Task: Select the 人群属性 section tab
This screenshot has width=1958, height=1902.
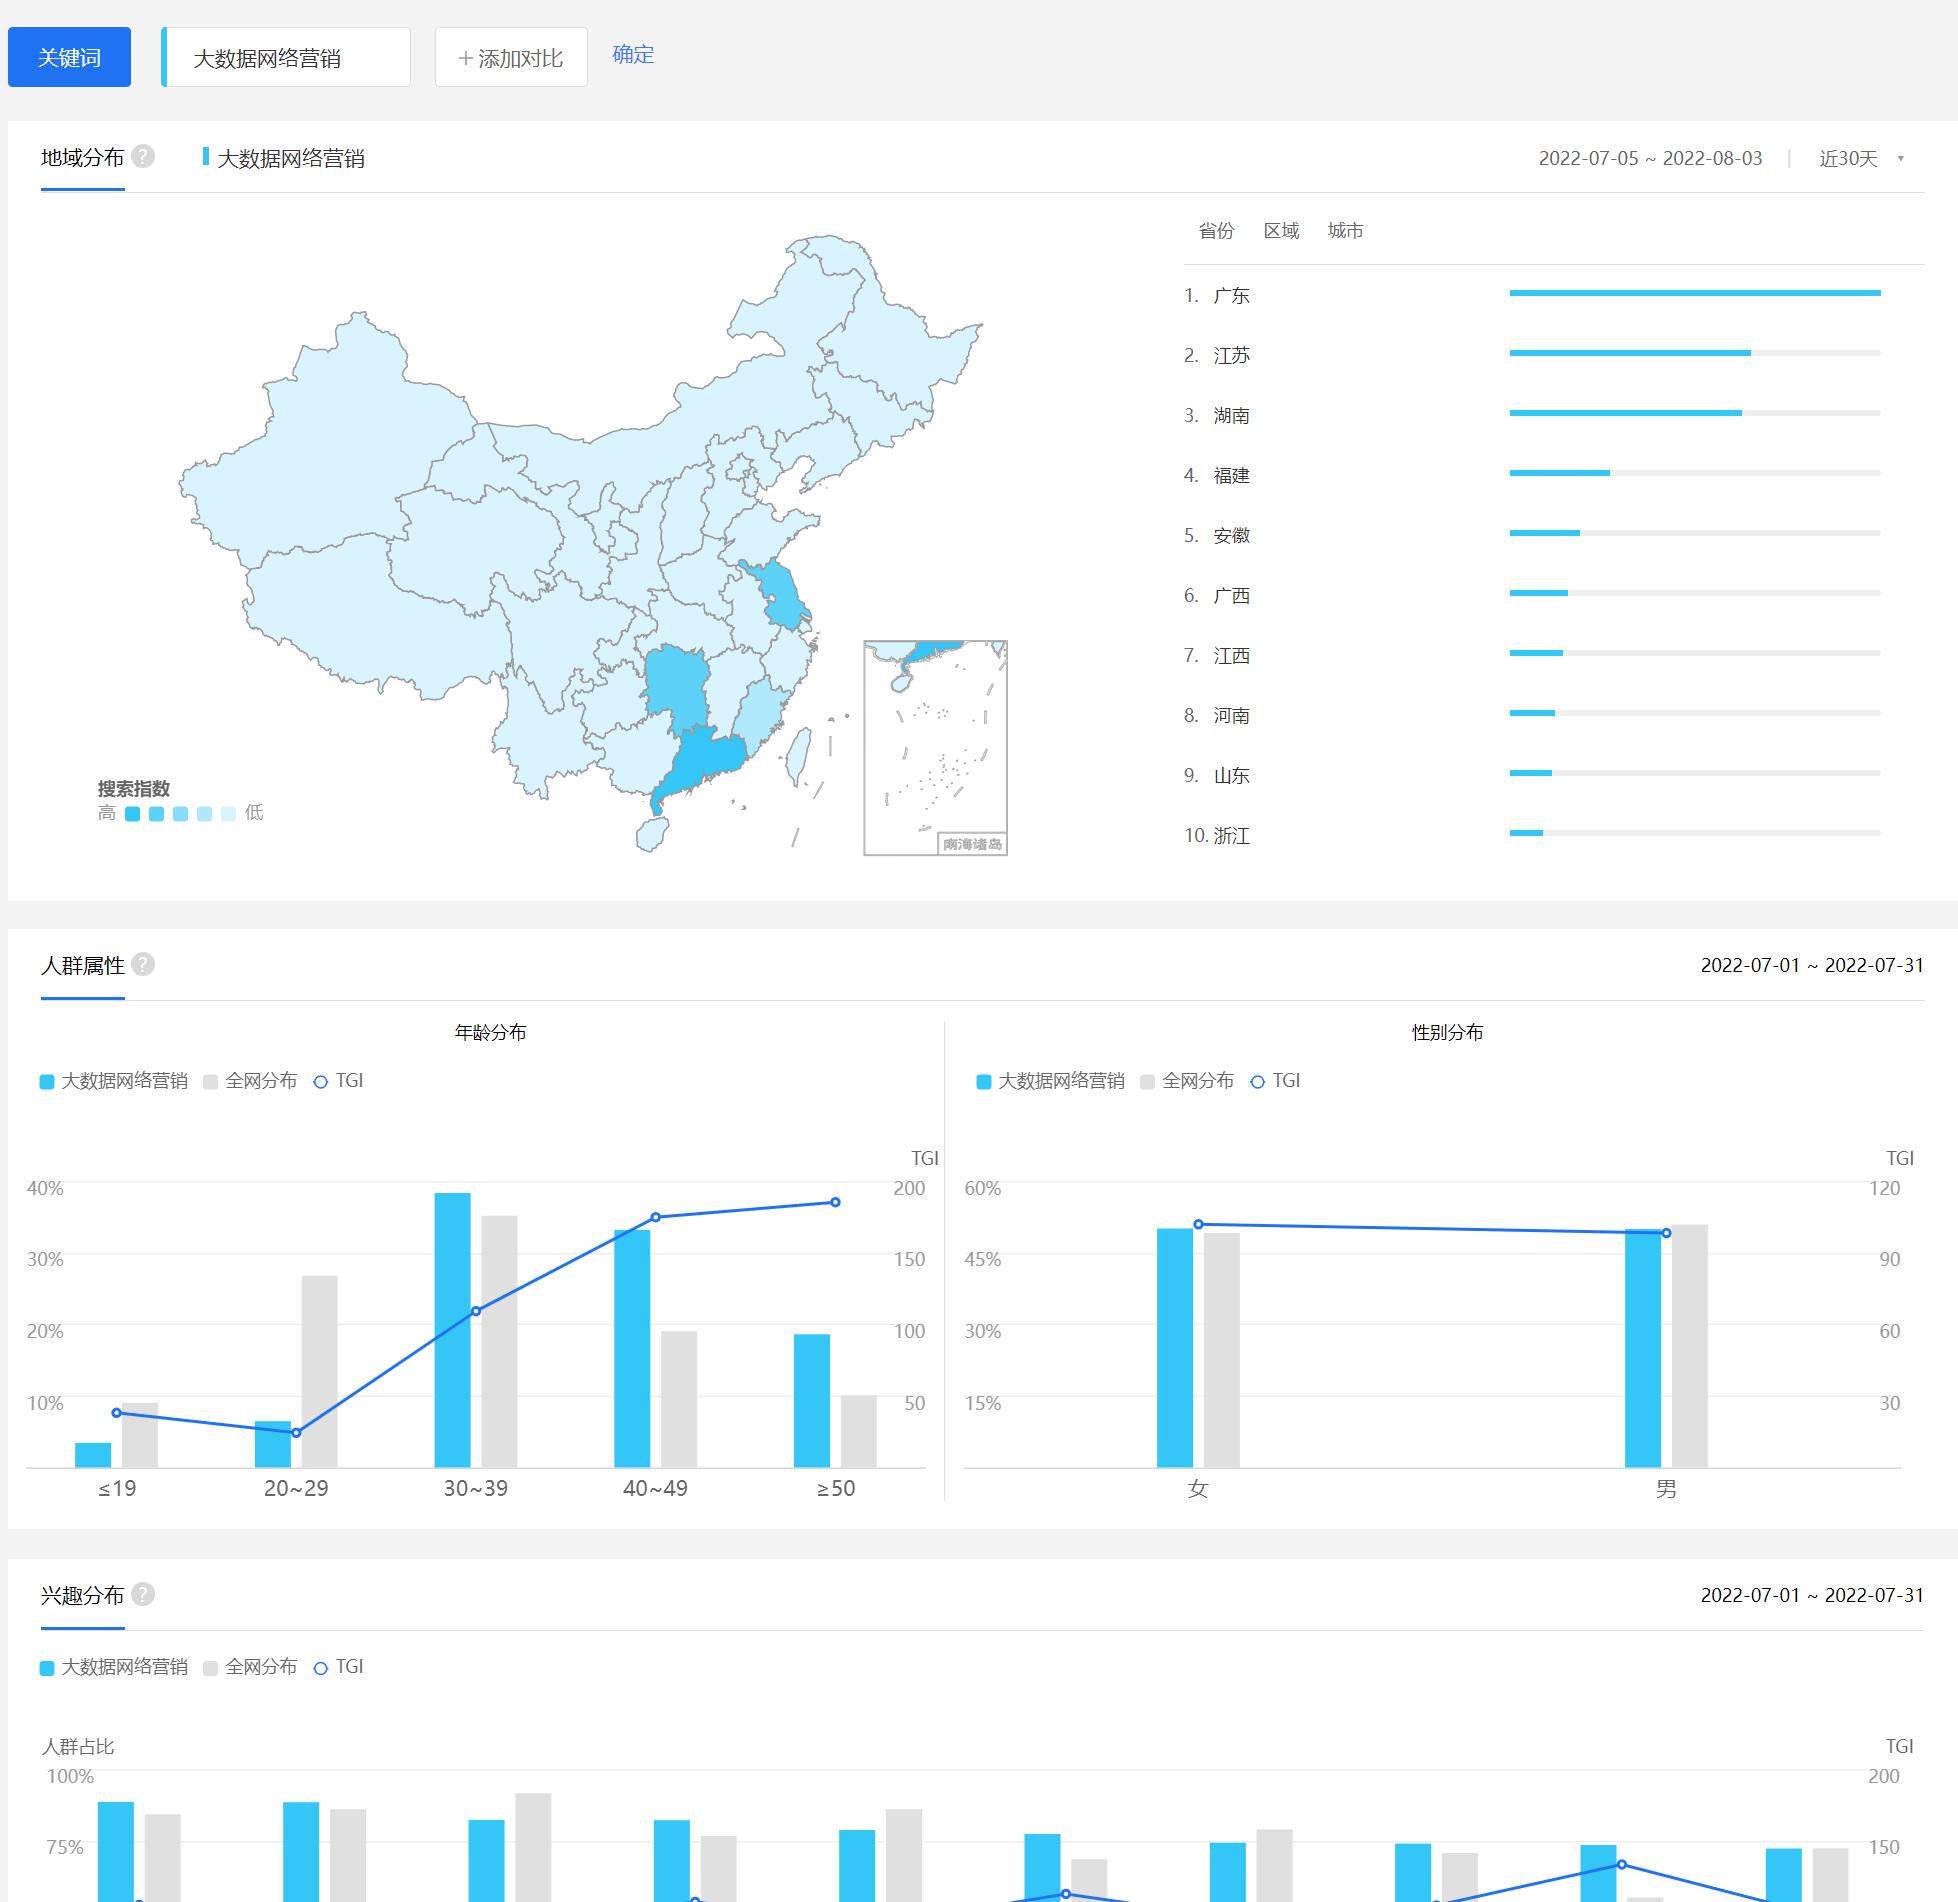Action: 82,966
